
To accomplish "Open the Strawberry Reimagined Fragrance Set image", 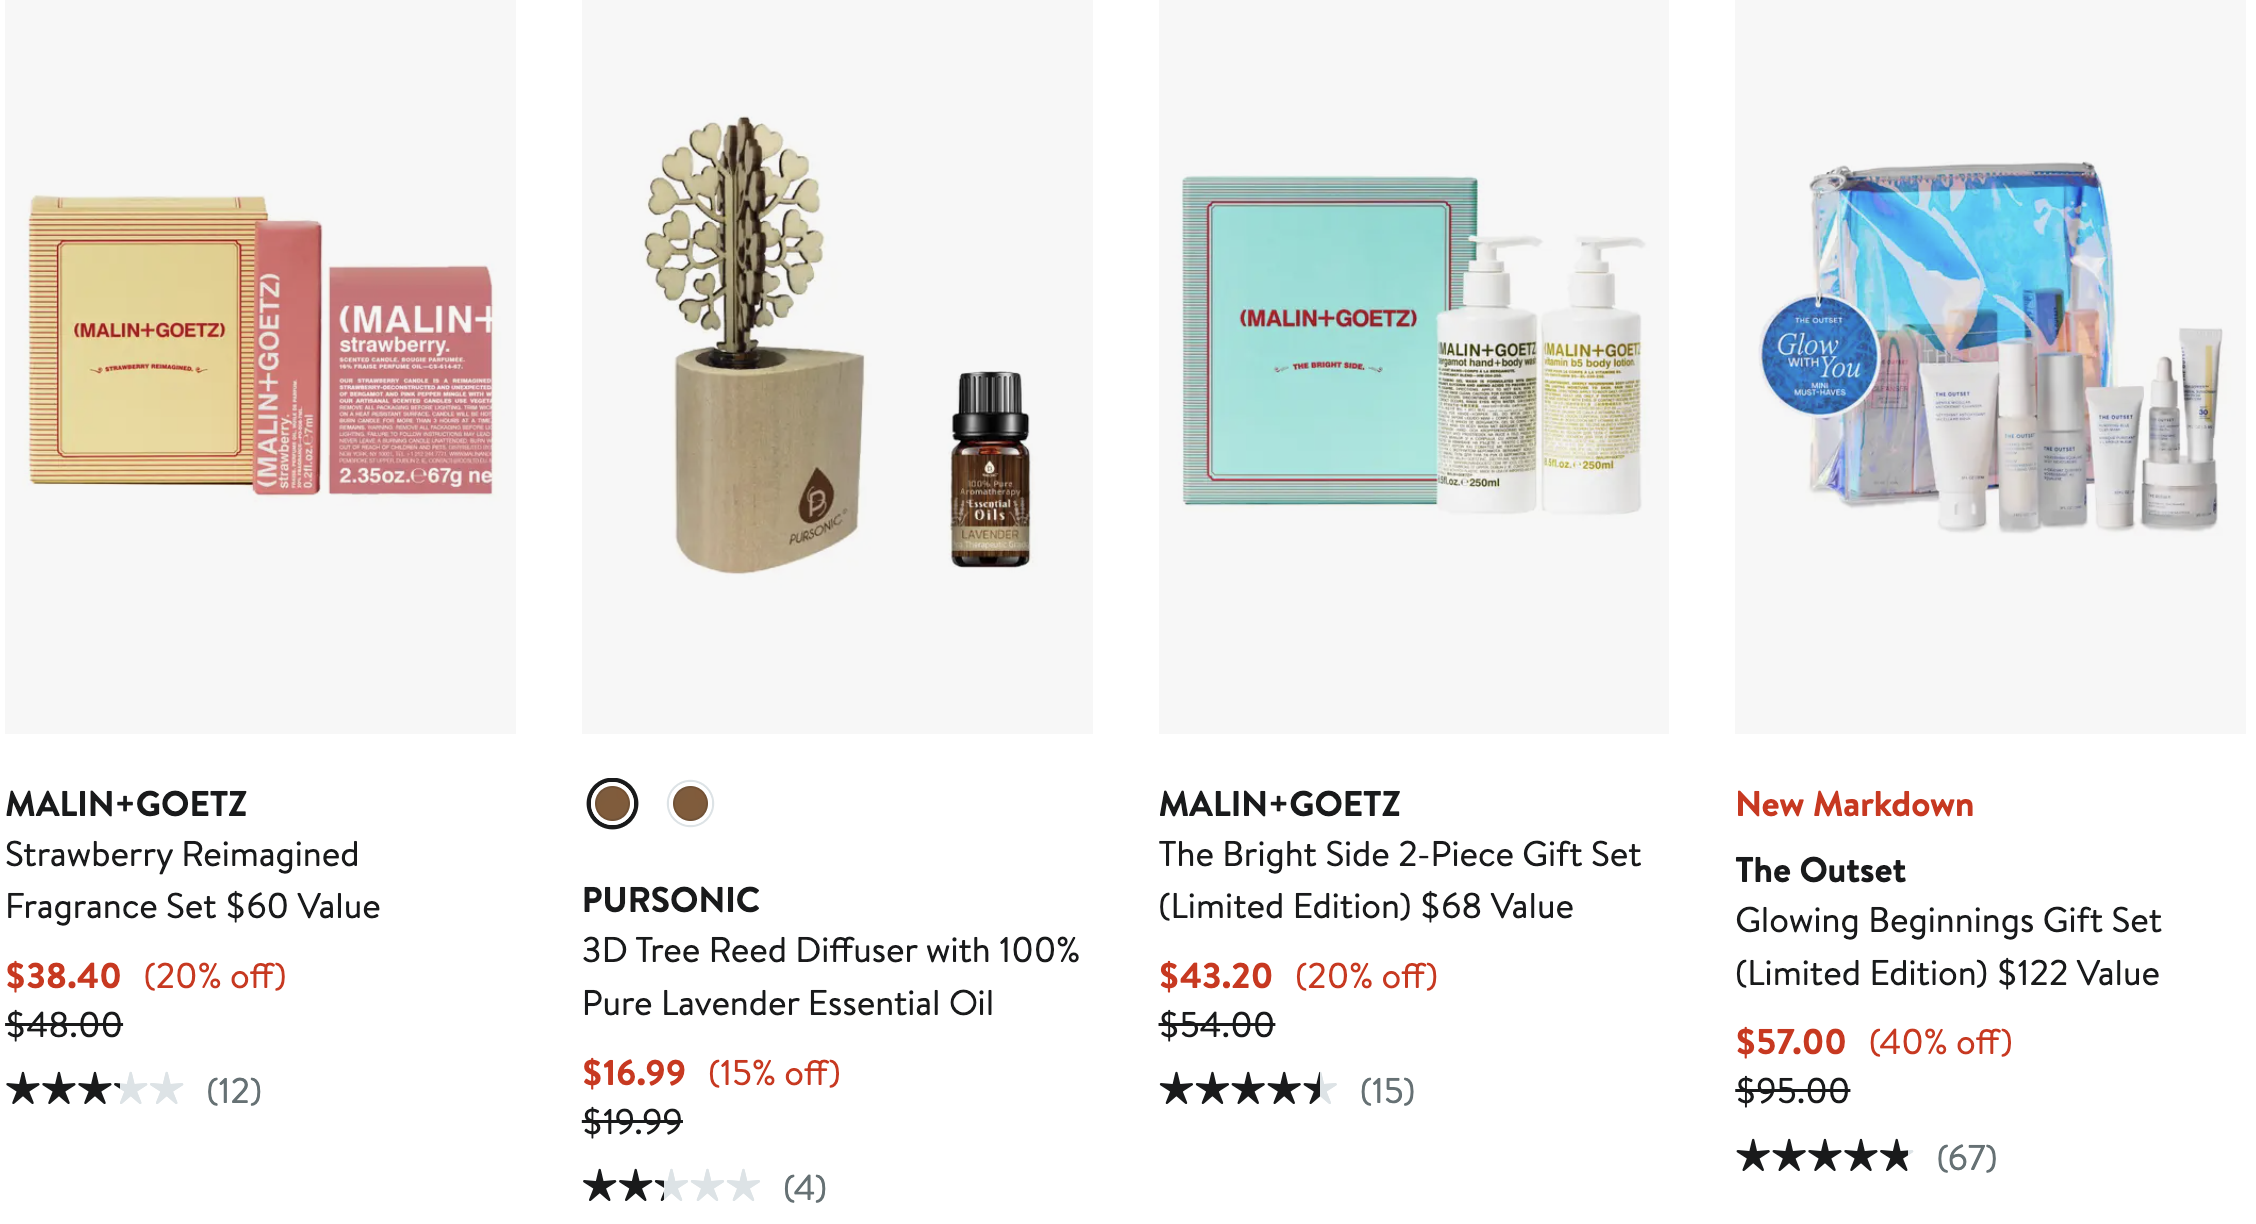I will 260,366.
